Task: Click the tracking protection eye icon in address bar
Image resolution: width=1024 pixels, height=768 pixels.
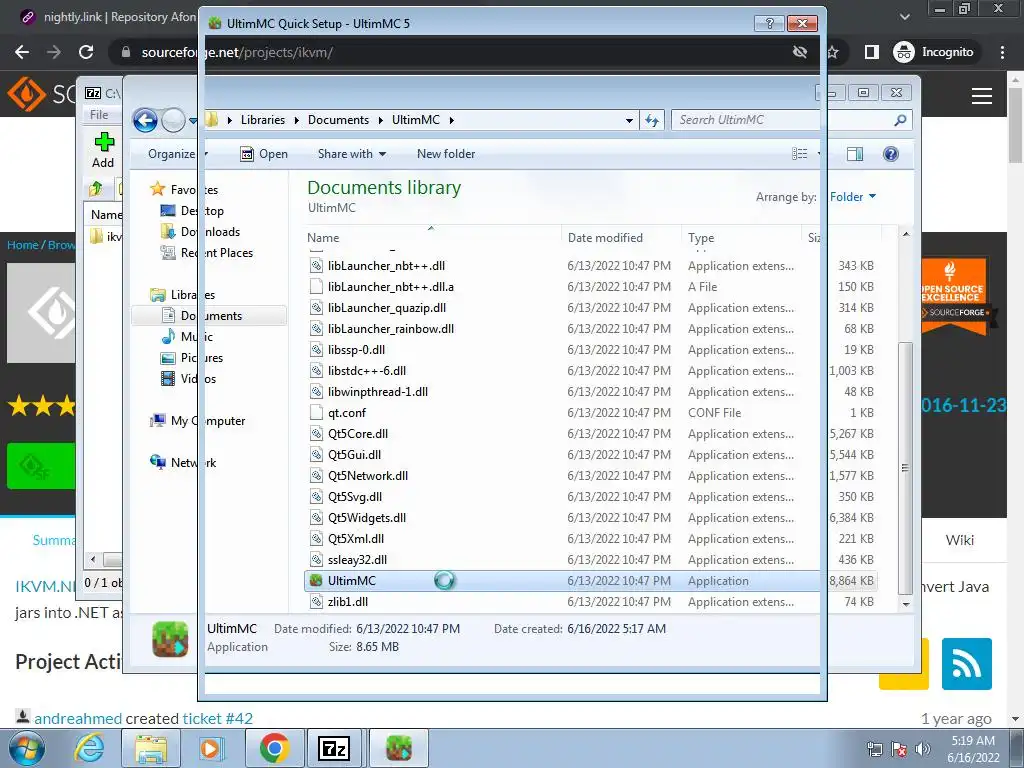Action: (799, 52)
